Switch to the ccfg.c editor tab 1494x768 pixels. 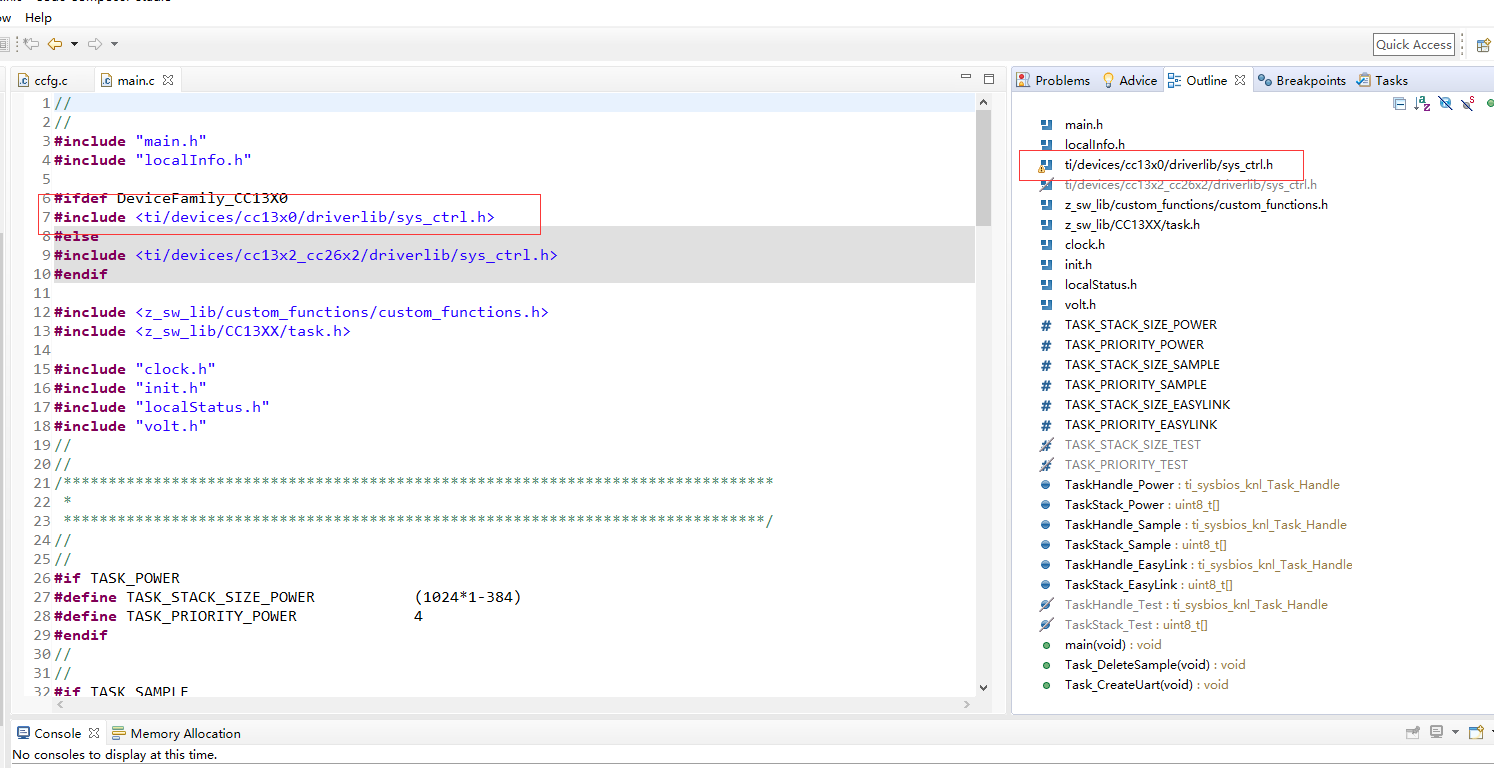[42, 80]
